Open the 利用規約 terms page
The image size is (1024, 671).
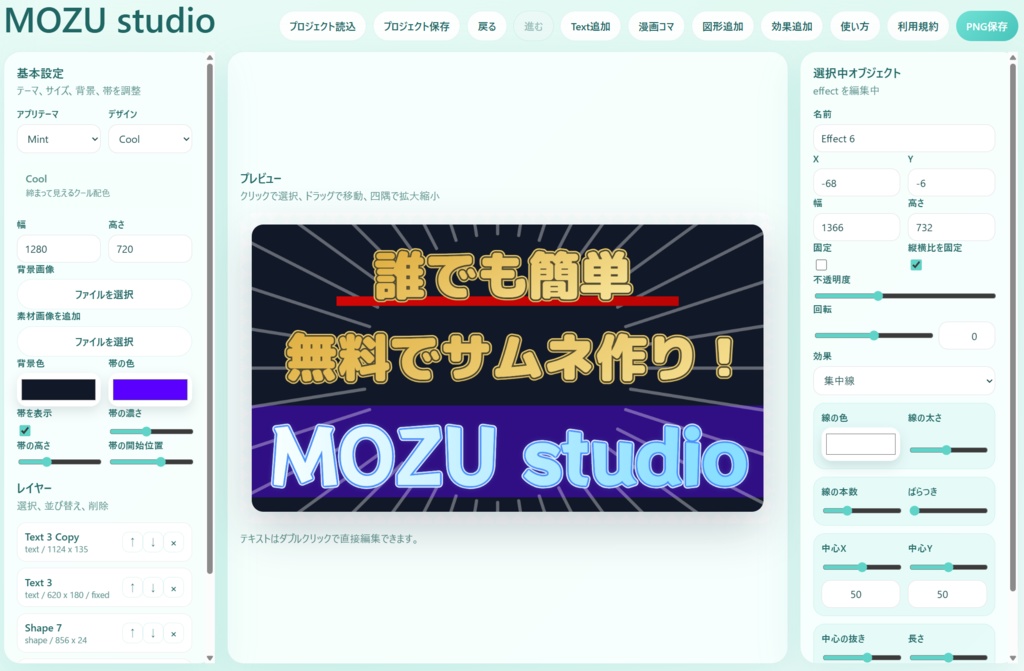tap(916, 26)
